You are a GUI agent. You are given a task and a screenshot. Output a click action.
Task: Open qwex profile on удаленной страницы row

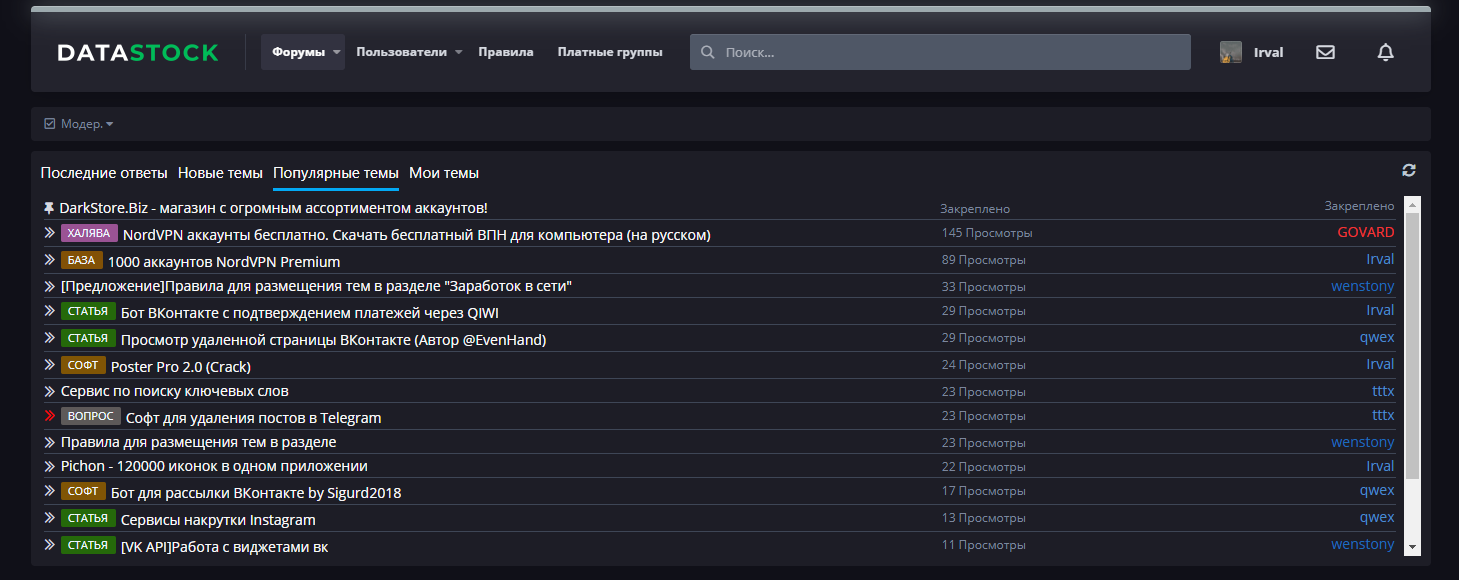[x=1377, y=337]
